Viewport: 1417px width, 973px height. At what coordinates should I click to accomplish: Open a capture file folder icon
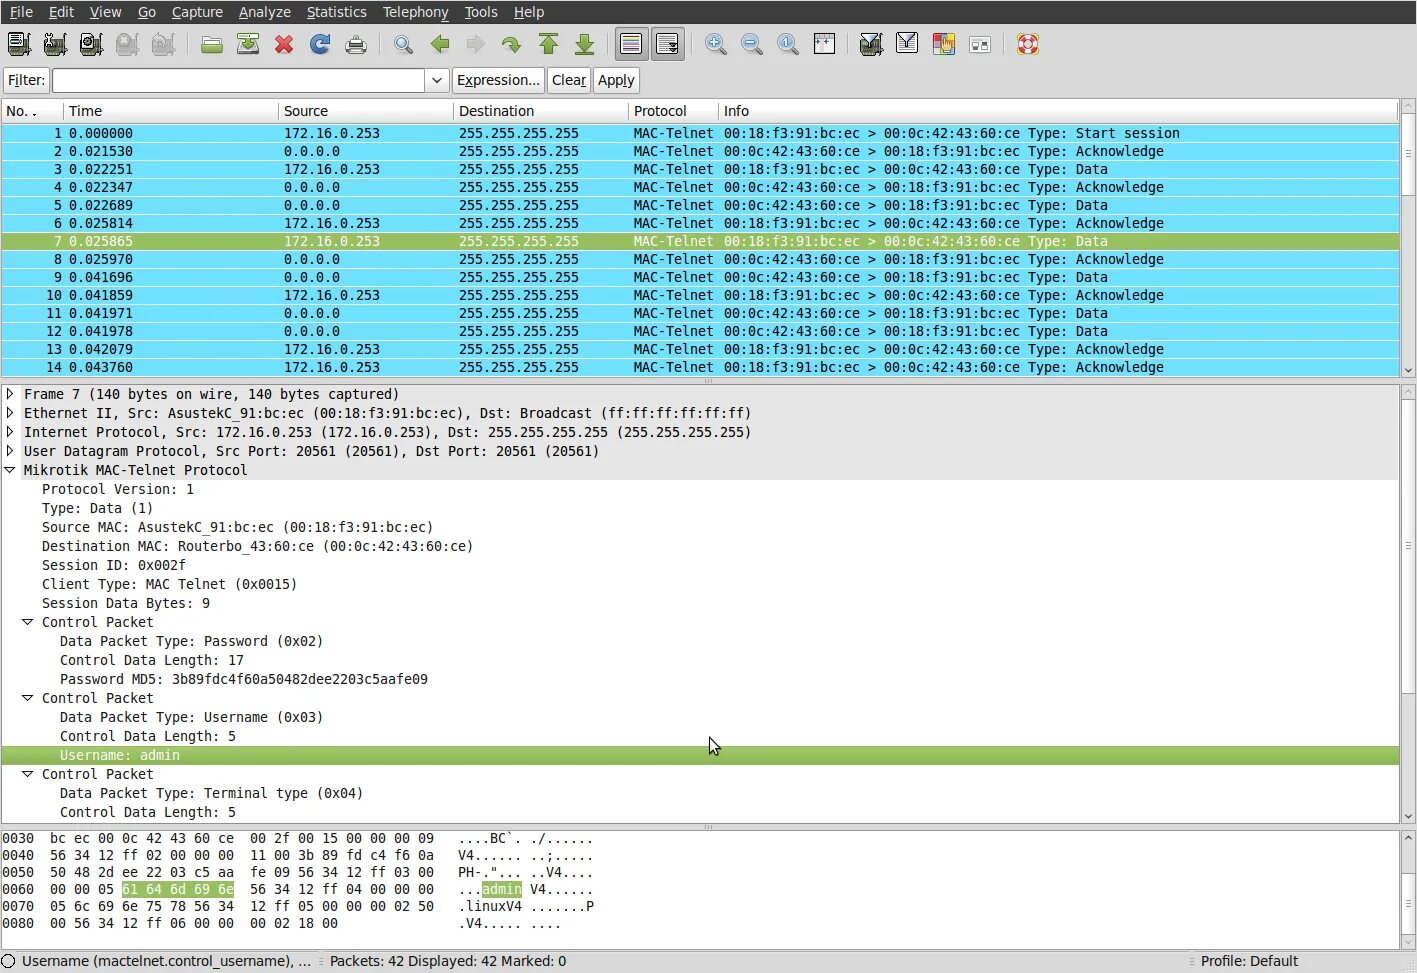click(x=211, y=44)
